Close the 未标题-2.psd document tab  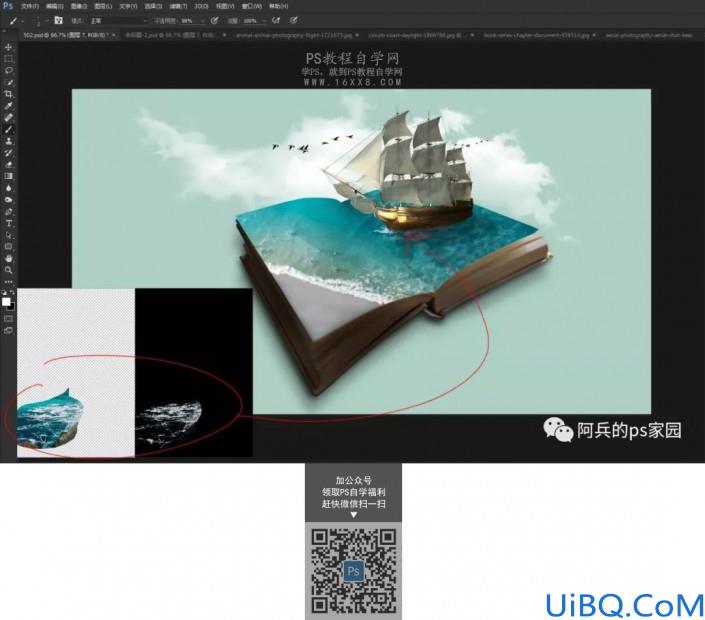224,35
